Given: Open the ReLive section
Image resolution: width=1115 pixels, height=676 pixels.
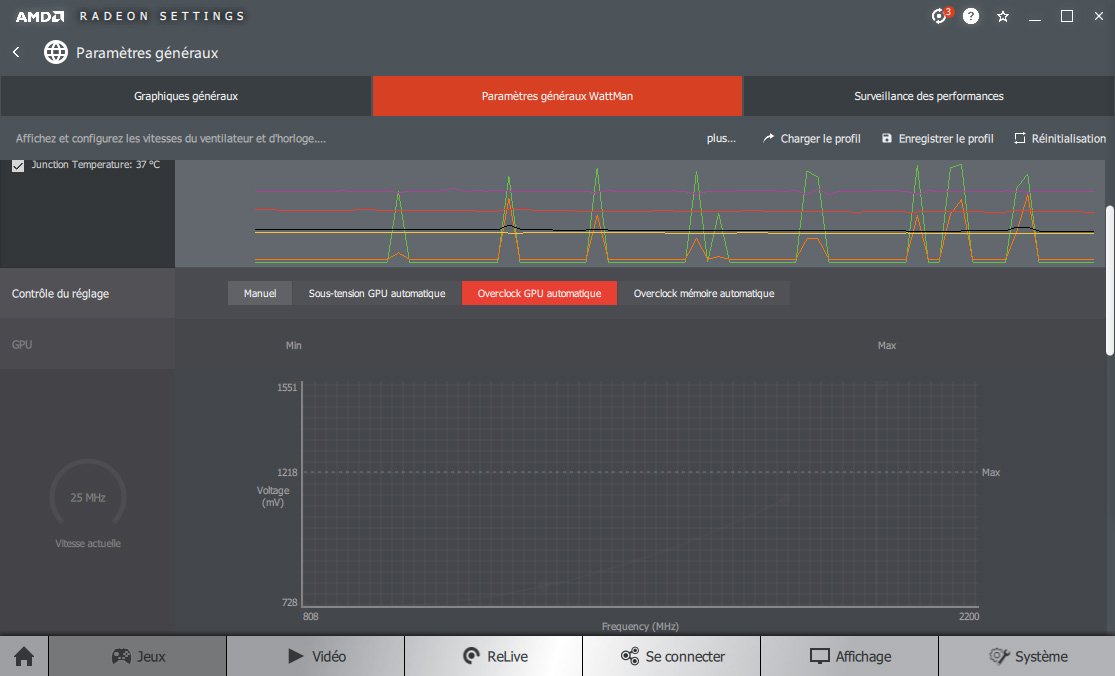Looking at the screenshot, I should (494, 657).
